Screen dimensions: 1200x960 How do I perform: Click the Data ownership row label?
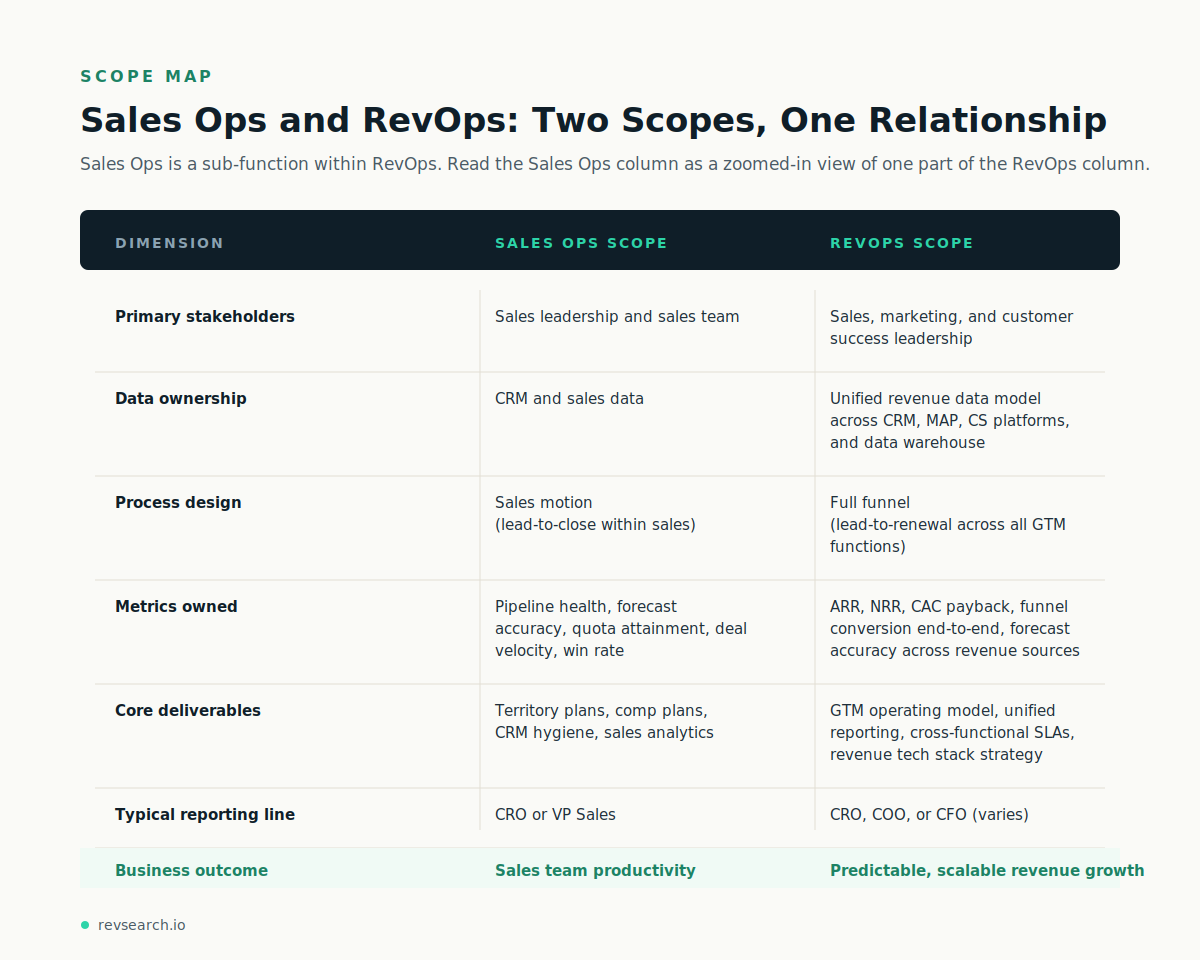pos(181,398)
